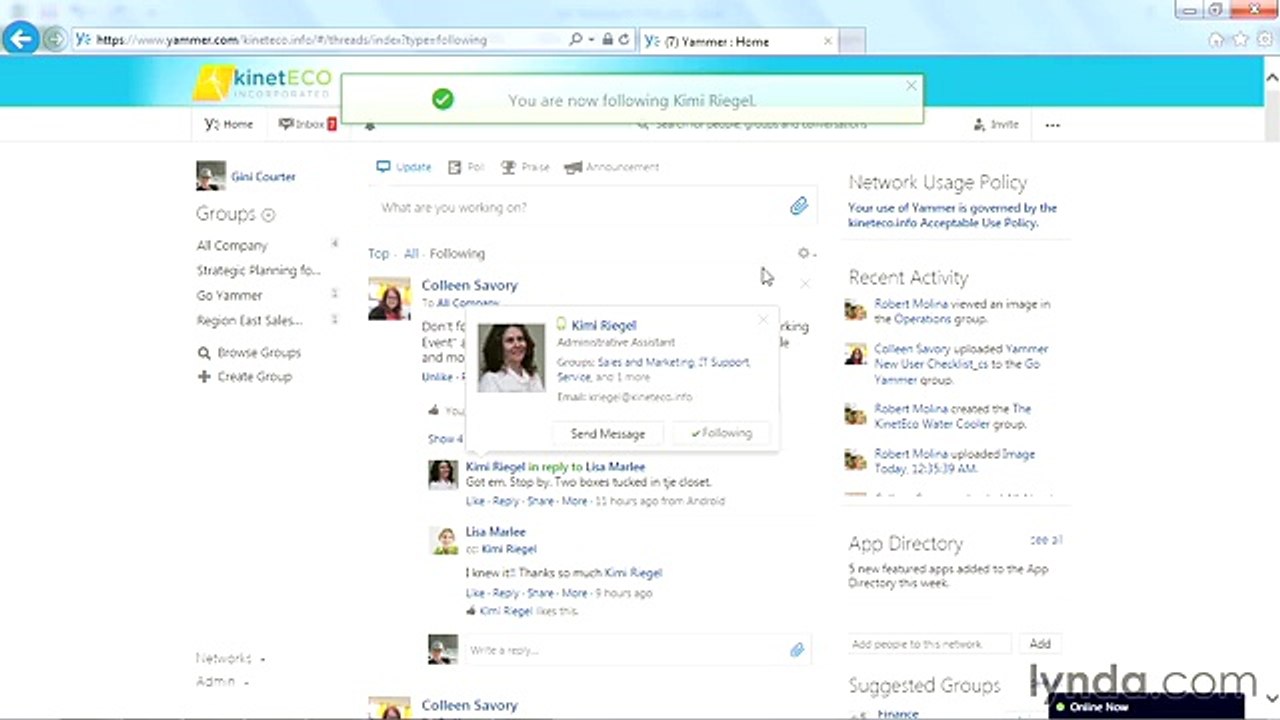Open the feed settings gear dropdown

[805, 253]
